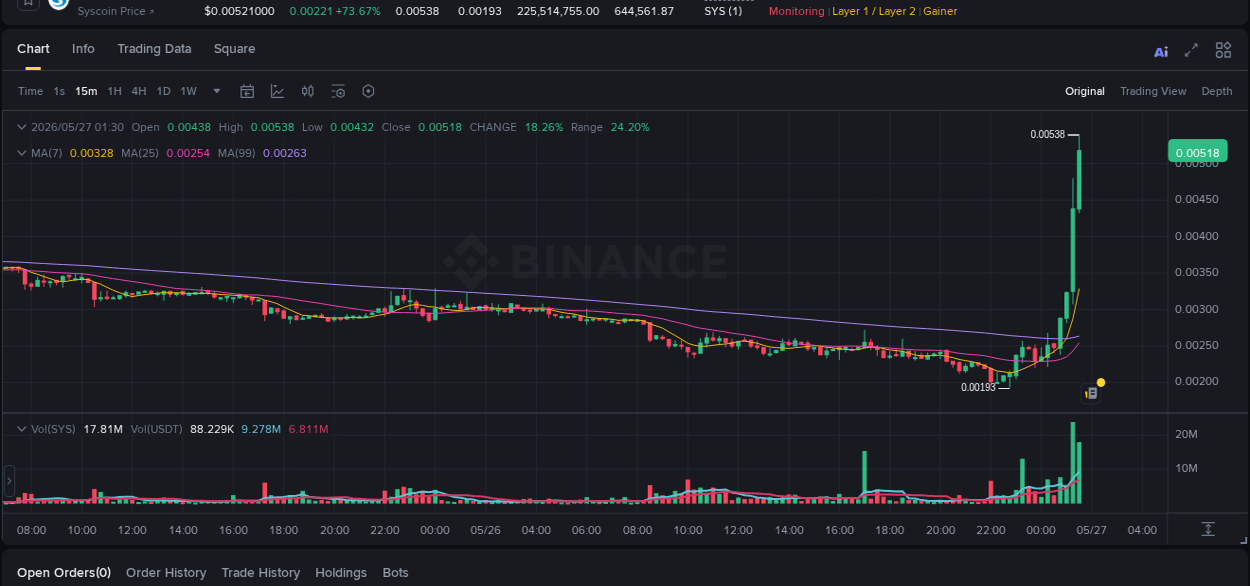Open the chart list-settings icon
The width and height of the screenshot is (1250, 586).
point(338,91)
